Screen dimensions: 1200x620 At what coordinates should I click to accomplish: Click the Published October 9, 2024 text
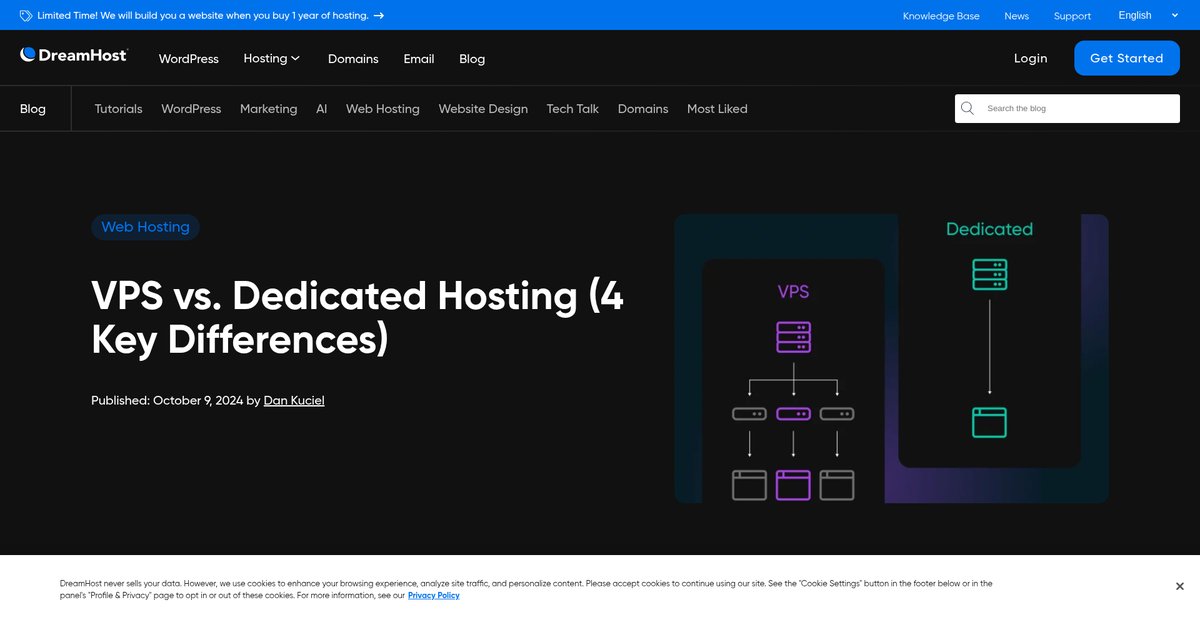pos(166,400)
